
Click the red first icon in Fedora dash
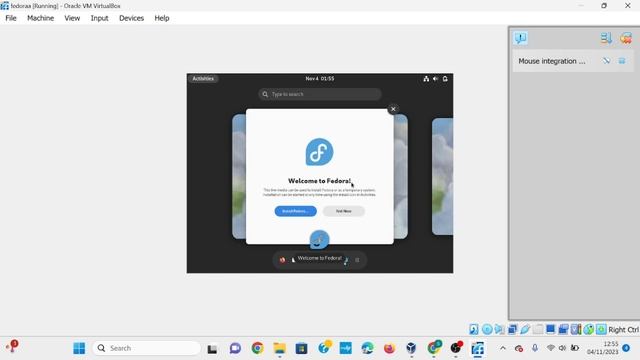tap(282, 260)
